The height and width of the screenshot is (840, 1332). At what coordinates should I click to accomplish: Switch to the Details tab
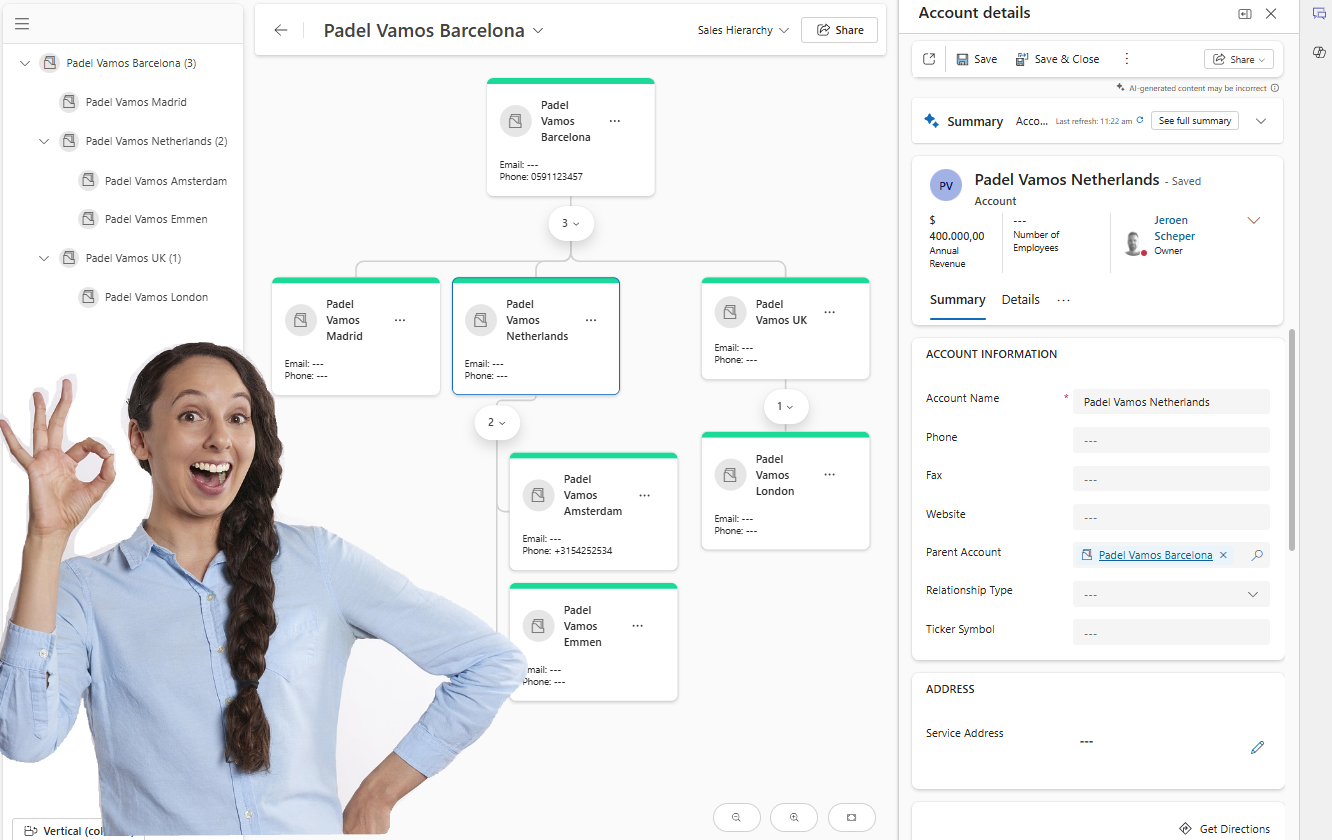(x=1020, y=300)
